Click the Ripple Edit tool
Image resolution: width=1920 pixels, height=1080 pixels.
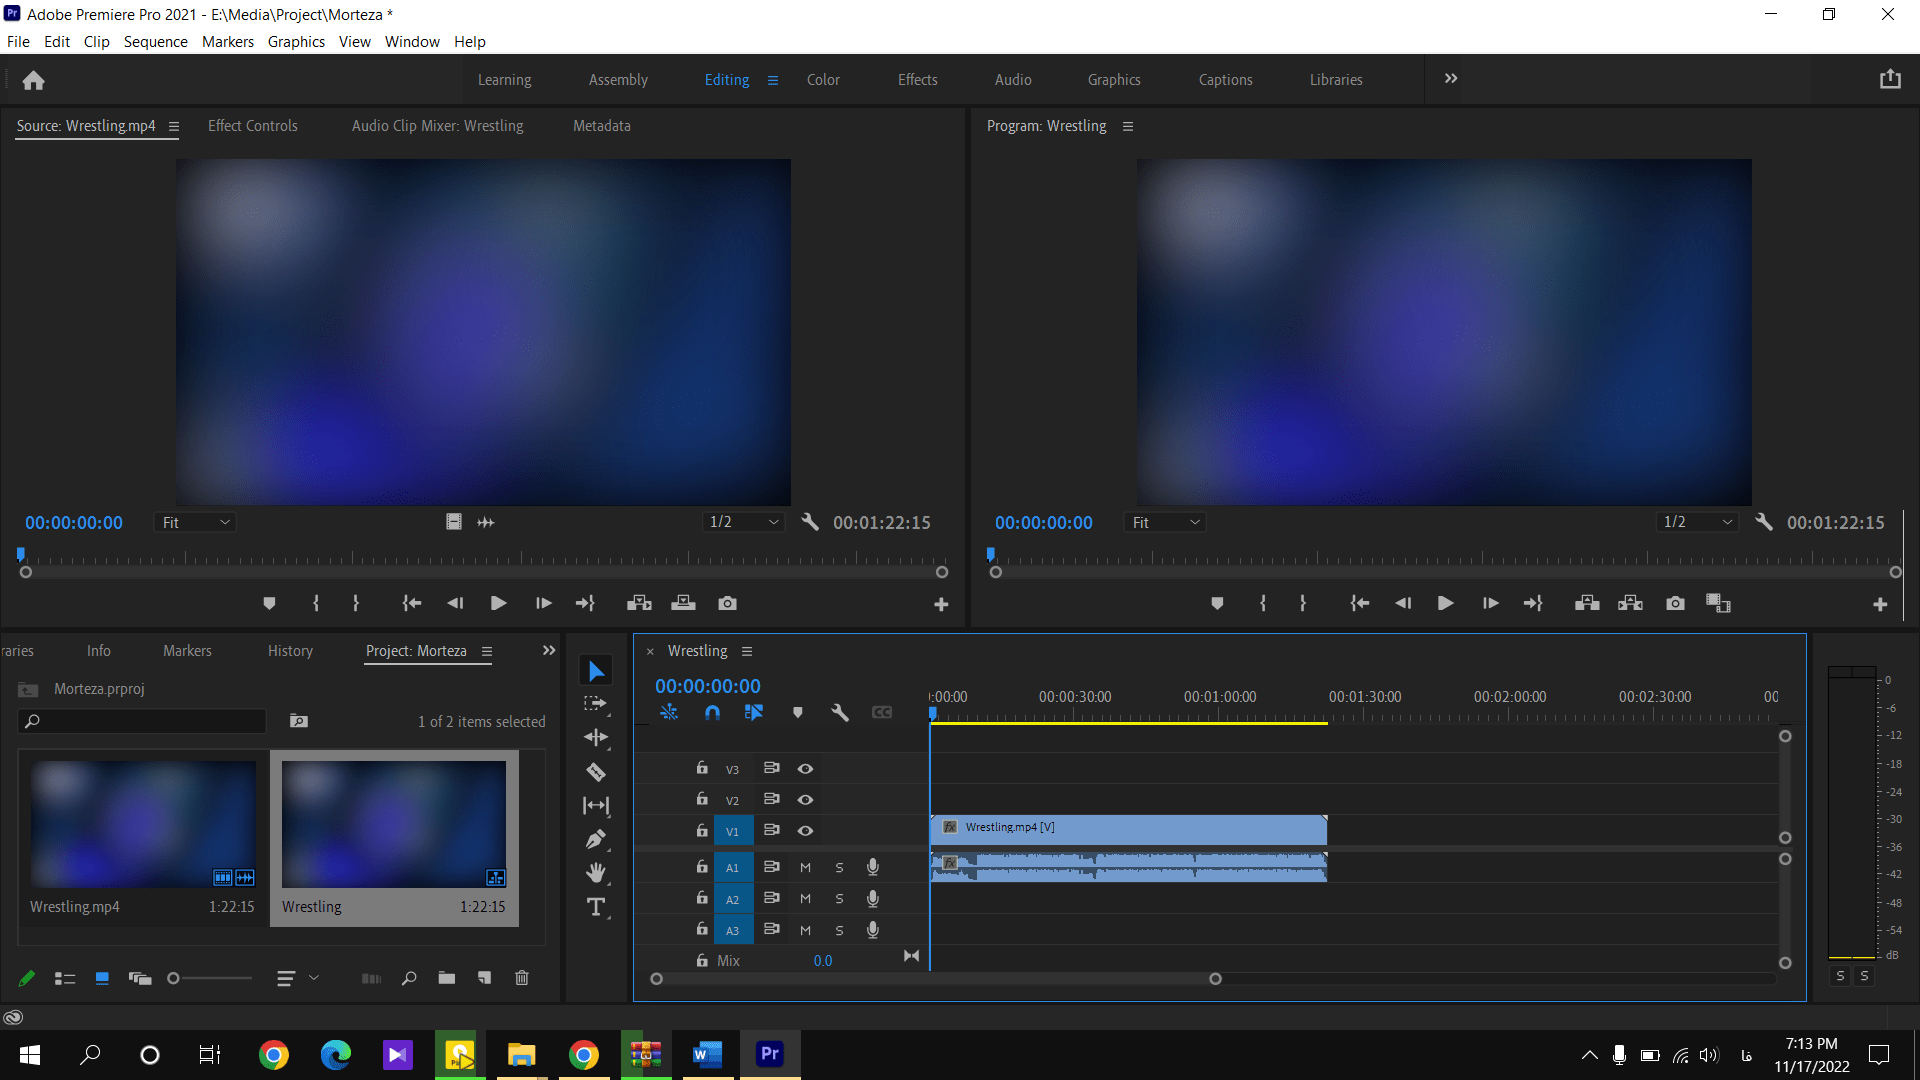coord(597,737)
